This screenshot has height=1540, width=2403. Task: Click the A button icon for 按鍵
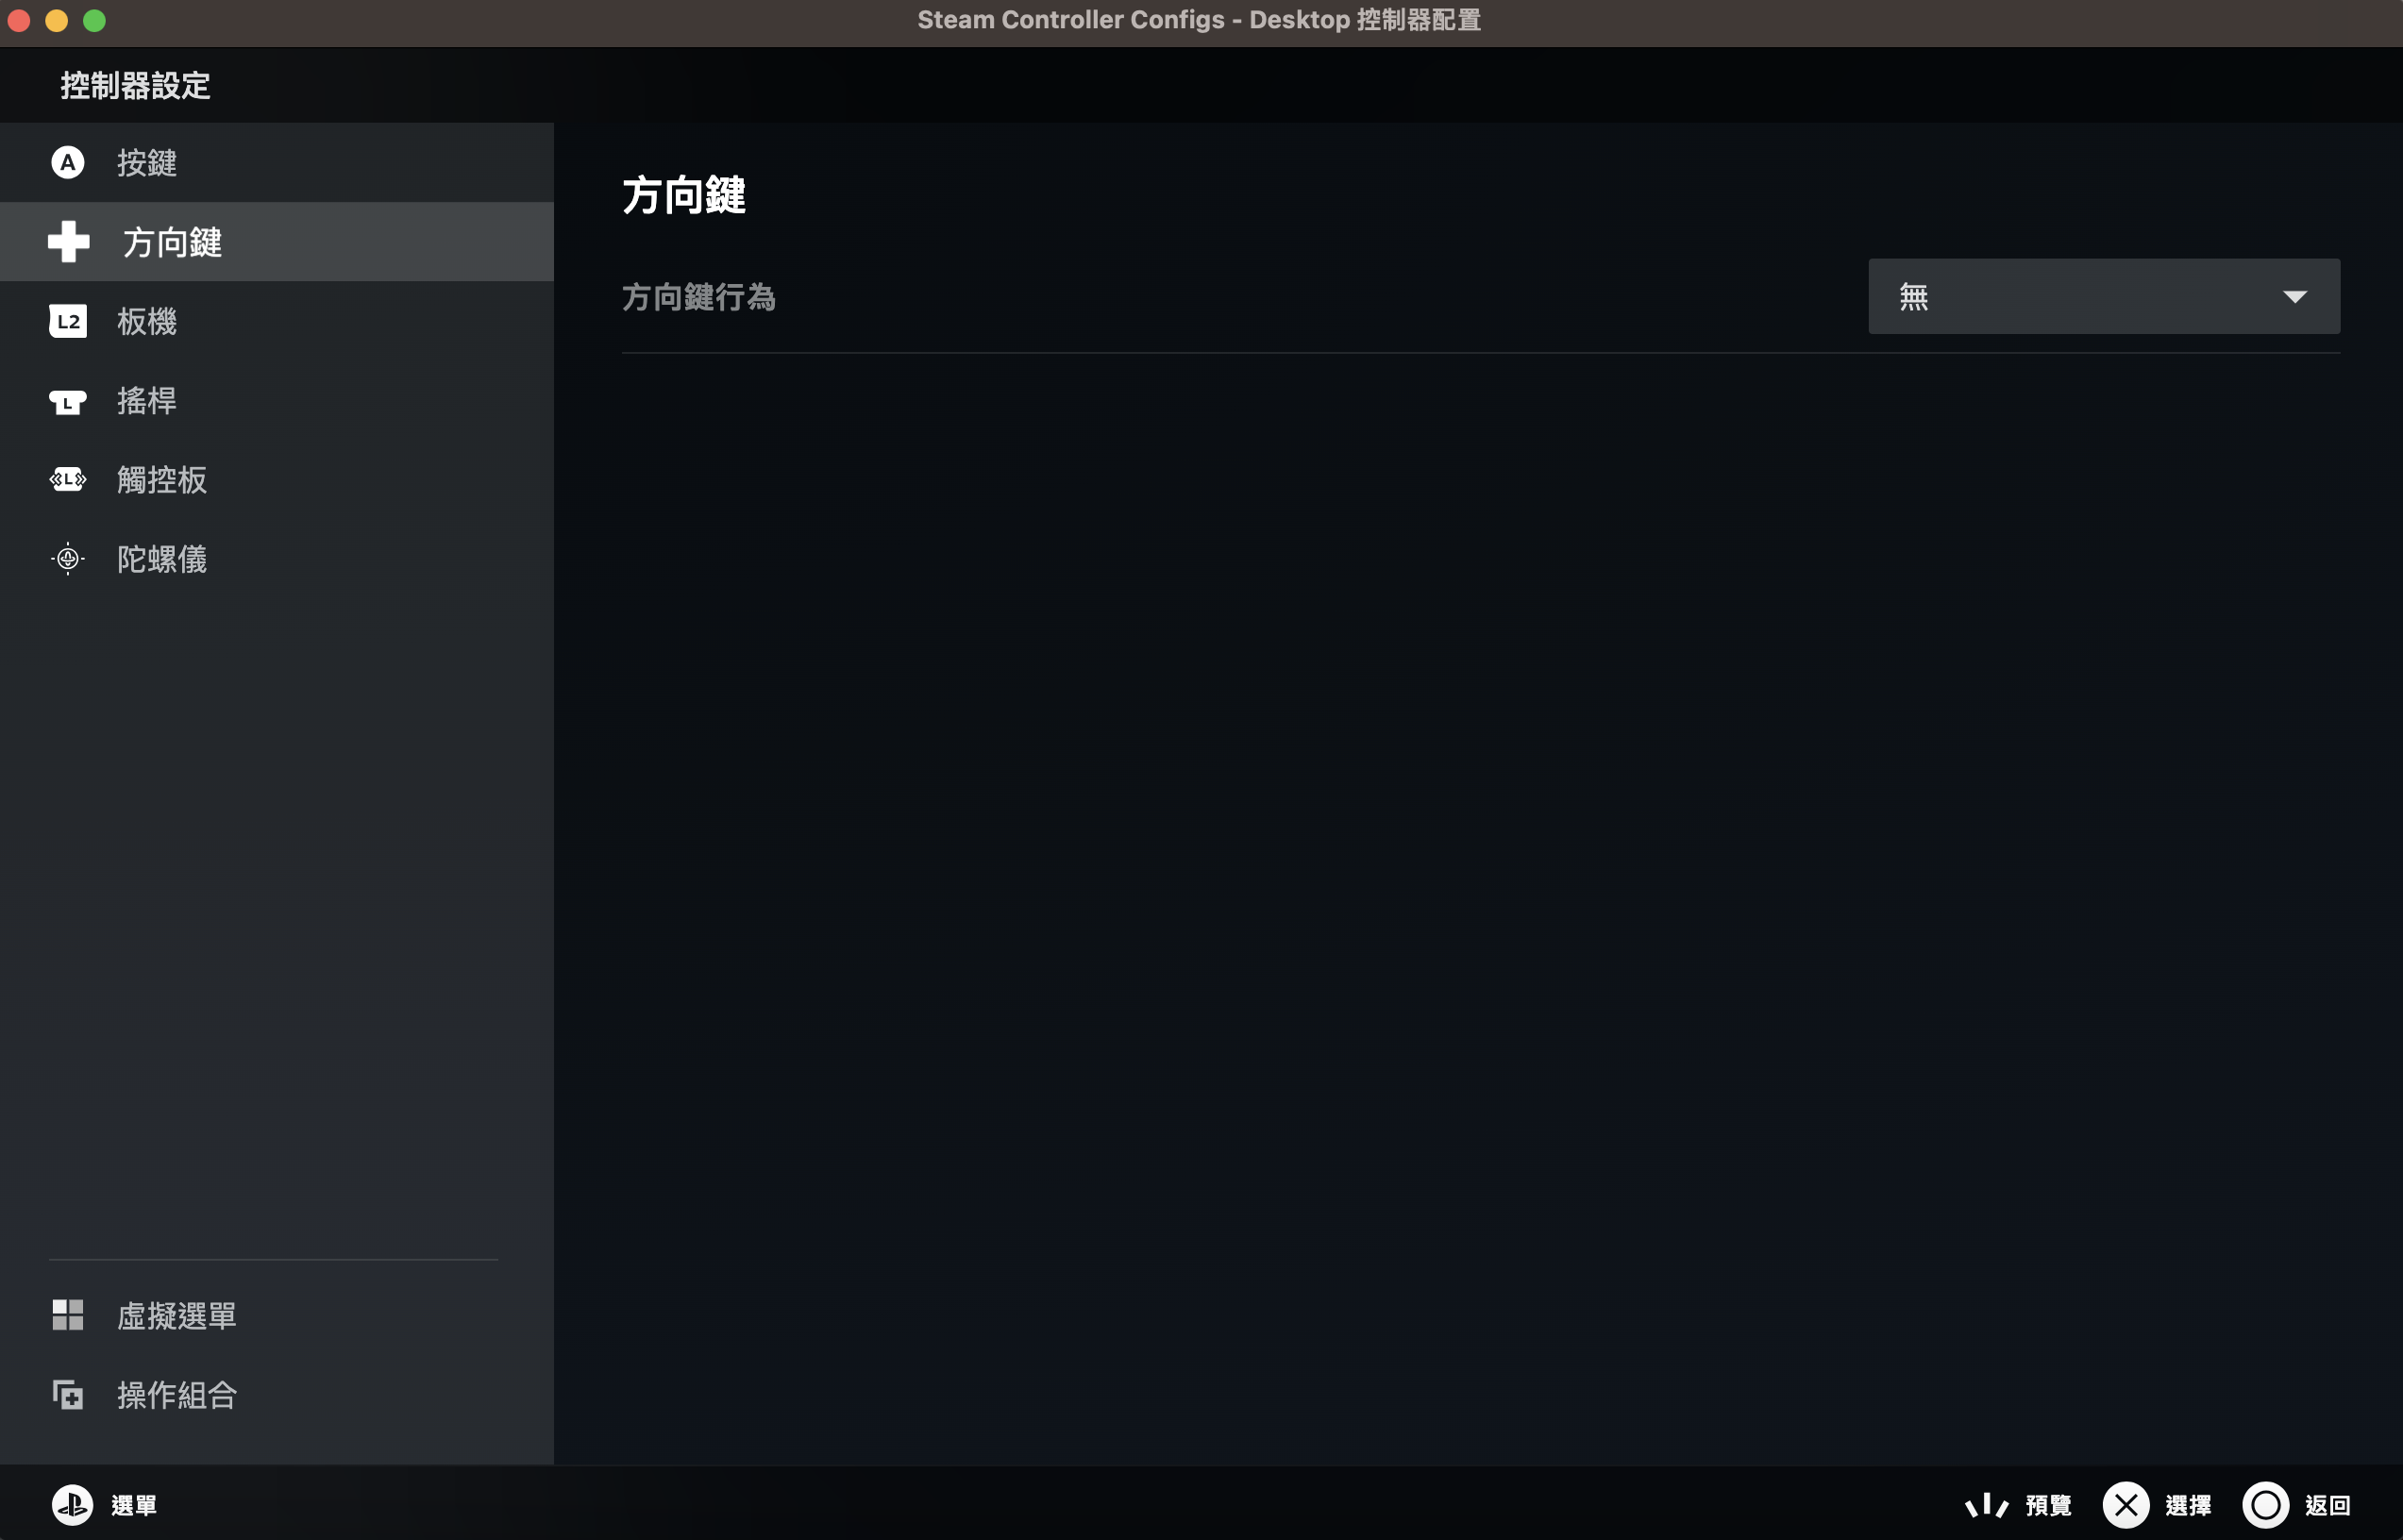tap(68, 163)
